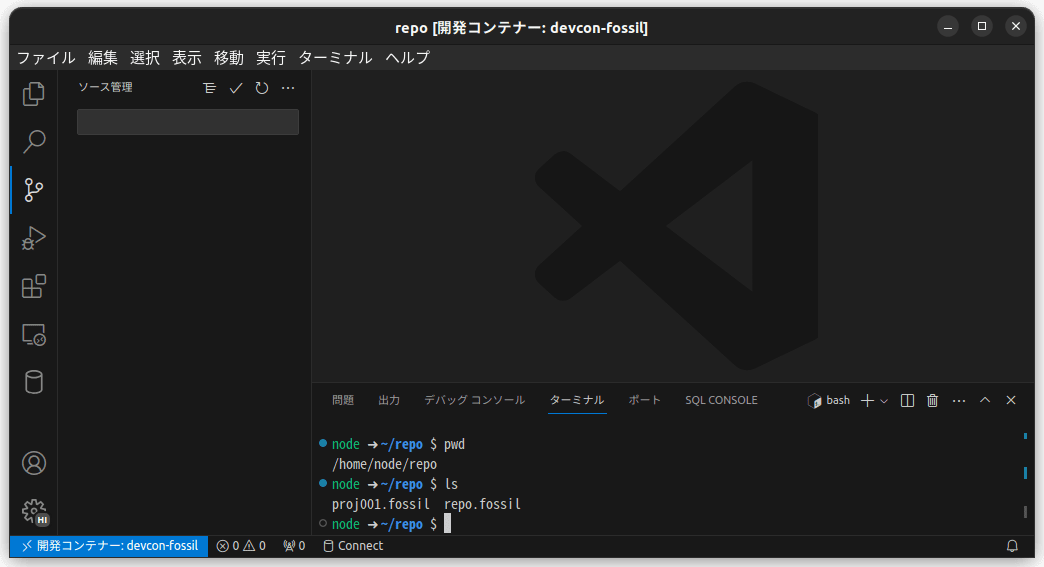
Task: Open the 選択 menu
Action: (x=144, y=58)
